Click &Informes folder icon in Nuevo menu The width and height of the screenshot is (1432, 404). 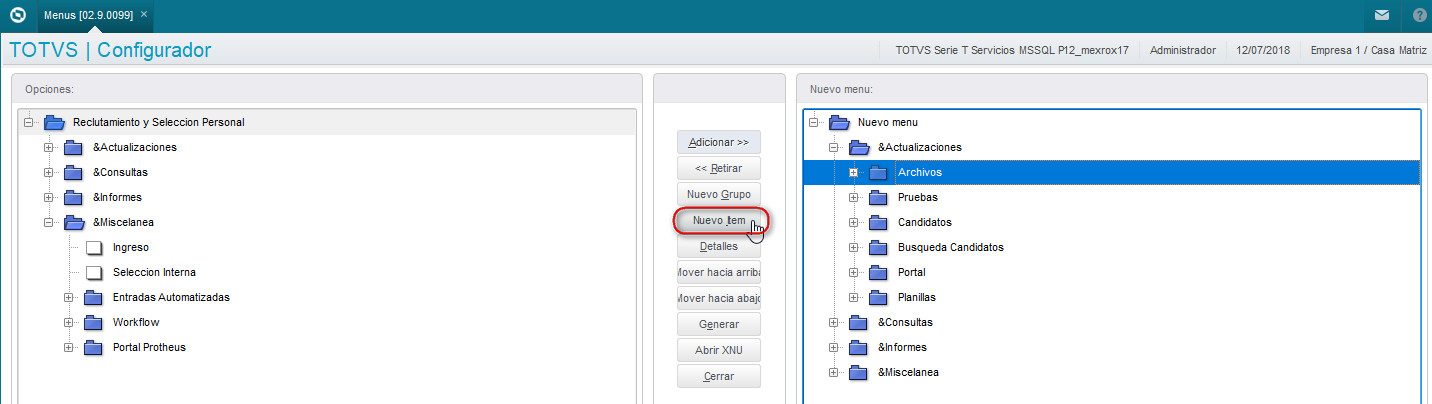859,347
